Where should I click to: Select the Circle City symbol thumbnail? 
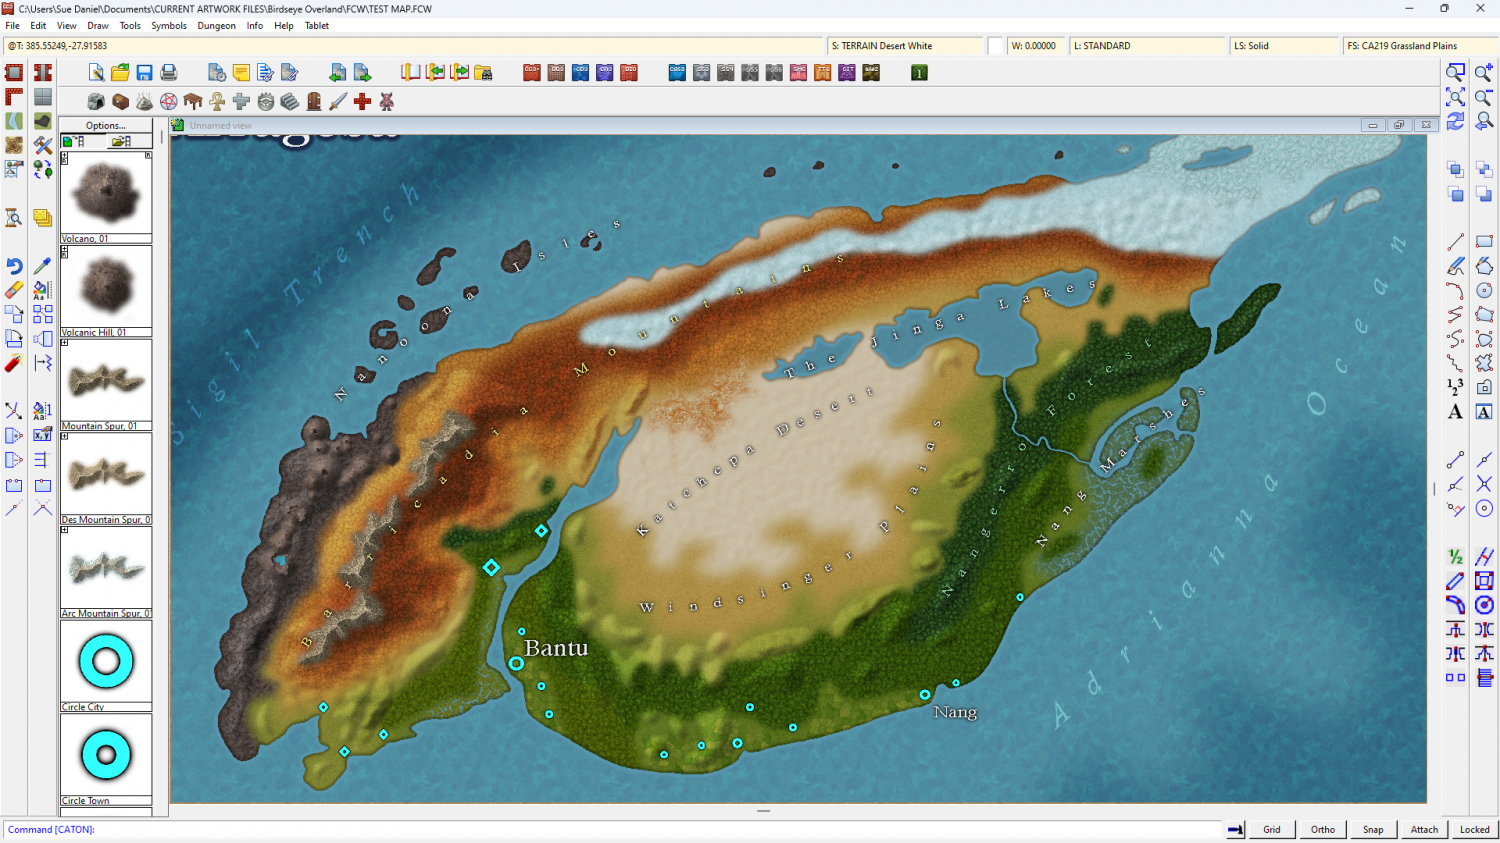tap(106, 661)
